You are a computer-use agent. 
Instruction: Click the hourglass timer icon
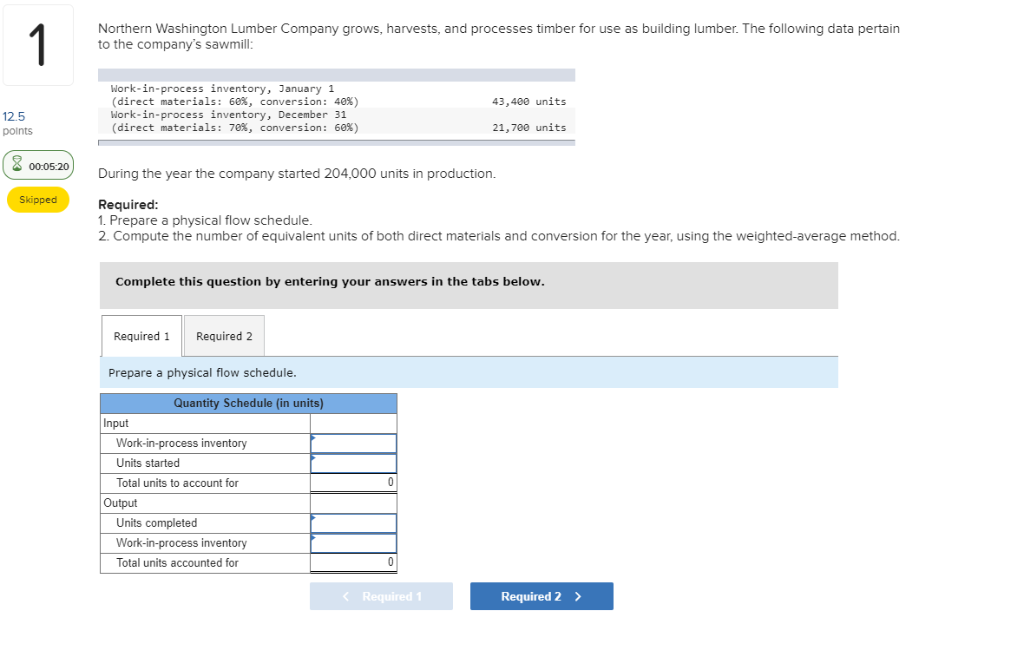[18, 164]
